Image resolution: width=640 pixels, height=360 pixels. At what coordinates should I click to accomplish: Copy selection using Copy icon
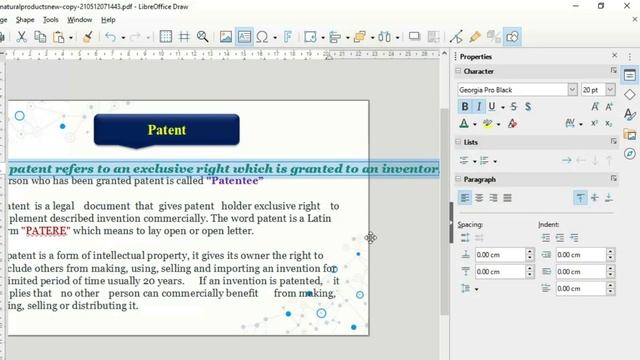(x=40, y=37)
